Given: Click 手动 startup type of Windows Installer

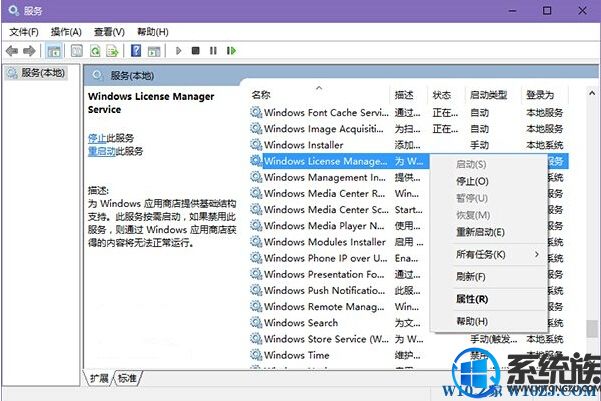Looking at the screenshot, I should tap(479, 145).
